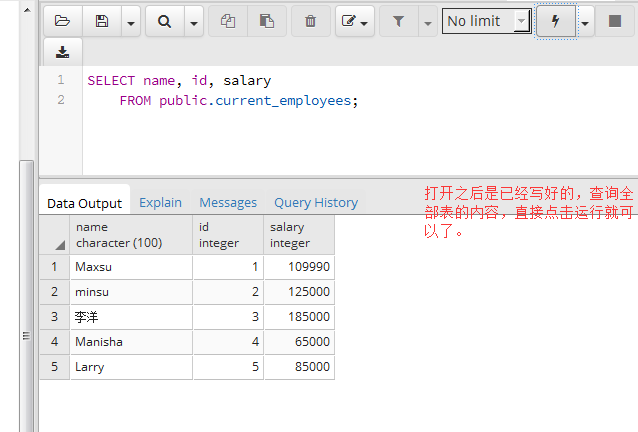Viewport: 638px width, 432px height.
Task: Click the salary cell 85000
Action: [299, 367]
